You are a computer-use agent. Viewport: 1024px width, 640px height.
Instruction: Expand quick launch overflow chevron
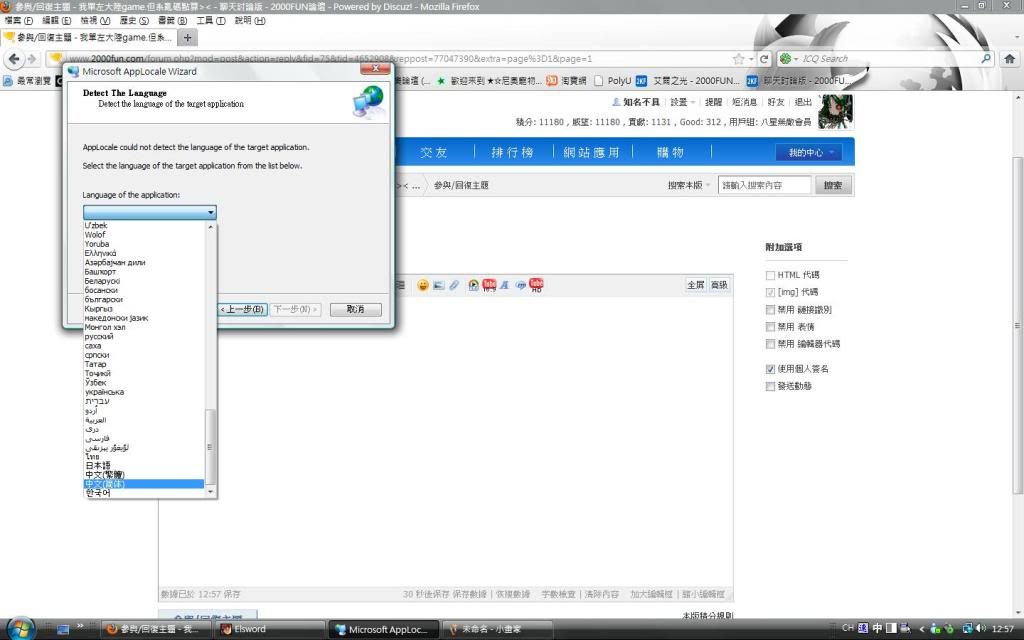coord(80,626)
